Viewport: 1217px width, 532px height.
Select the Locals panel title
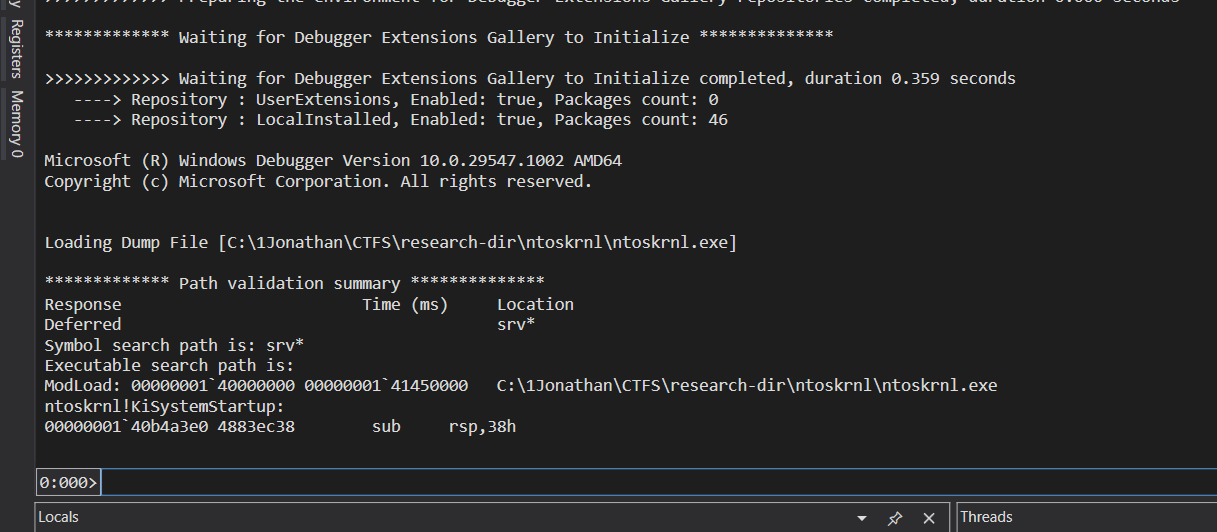click(x=59, y=517)
